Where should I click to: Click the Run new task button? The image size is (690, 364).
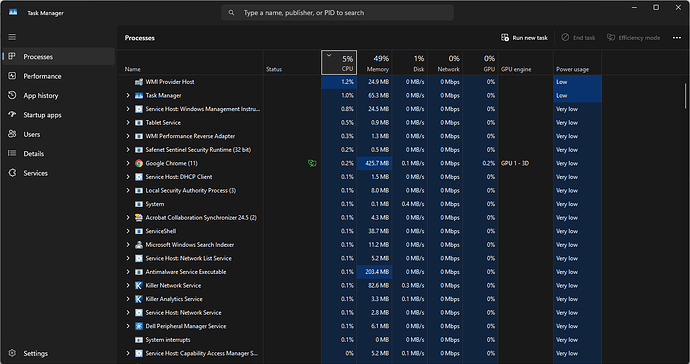click(525, 38)
